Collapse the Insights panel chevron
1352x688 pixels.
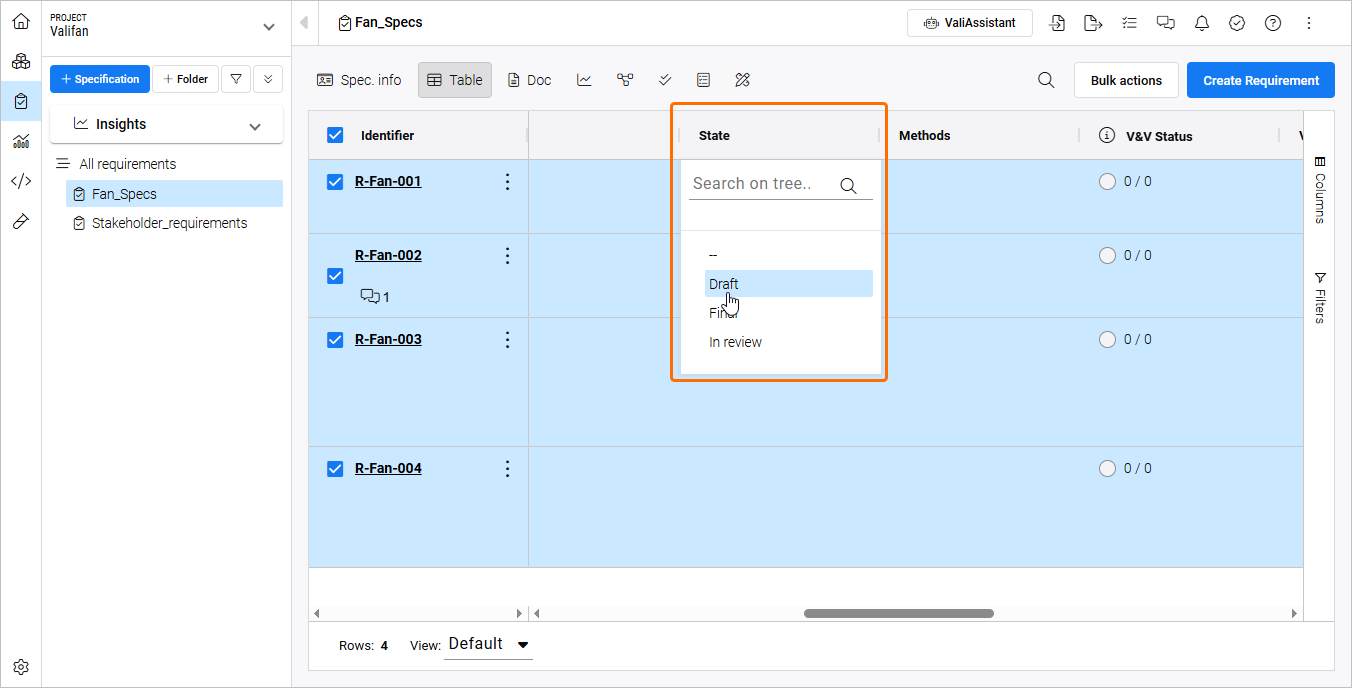tap(255, 125)
